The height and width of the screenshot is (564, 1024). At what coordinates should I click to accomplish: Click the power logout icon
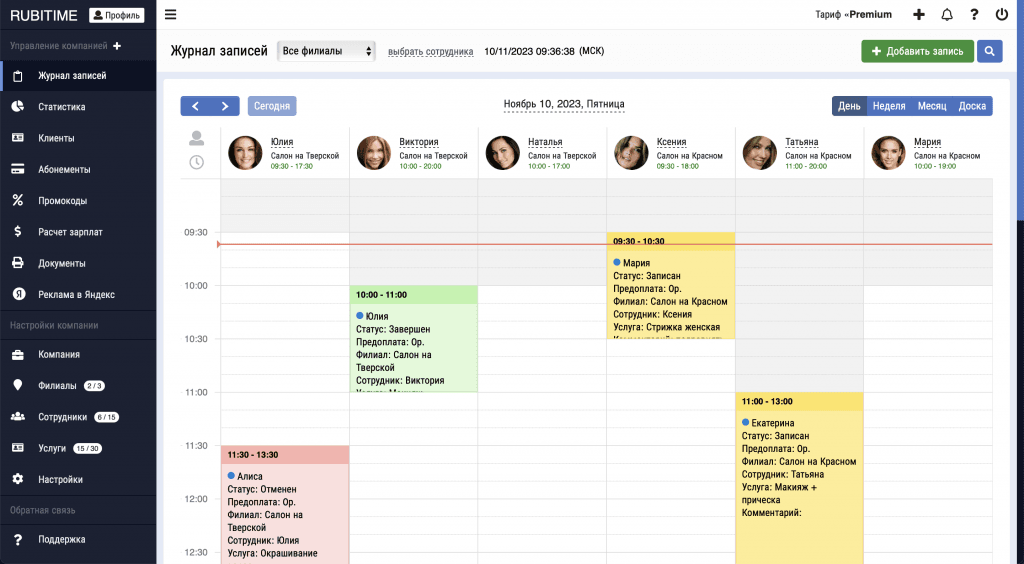point(1002,15)
